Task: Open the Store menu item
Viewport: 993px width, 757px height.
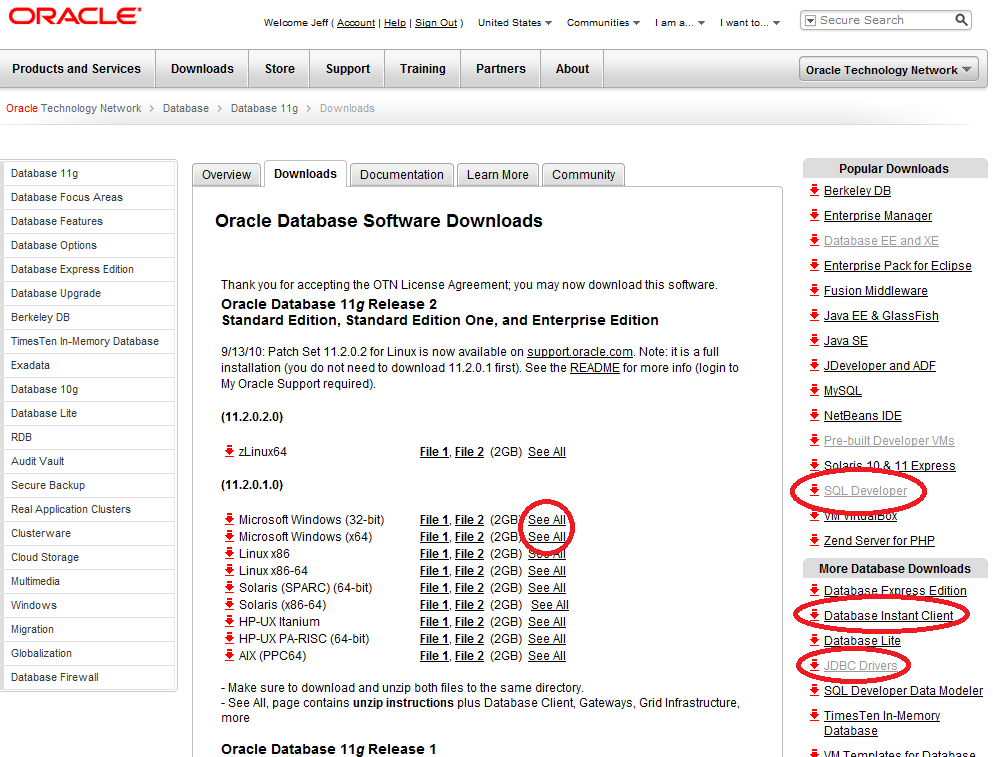Action: coord(279,68)
